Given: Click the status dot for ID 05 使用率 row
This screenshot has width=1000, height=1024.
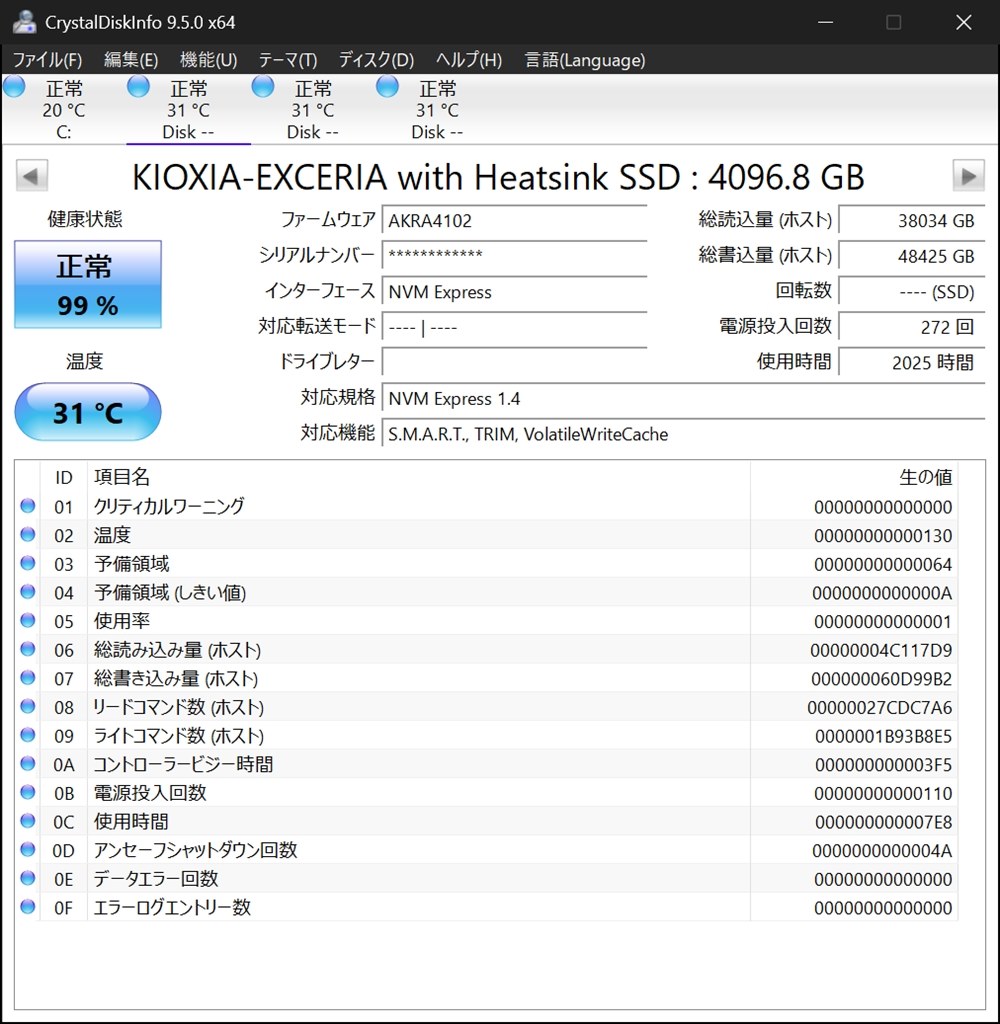Looking at the screenshot, I should coord(27,620).
